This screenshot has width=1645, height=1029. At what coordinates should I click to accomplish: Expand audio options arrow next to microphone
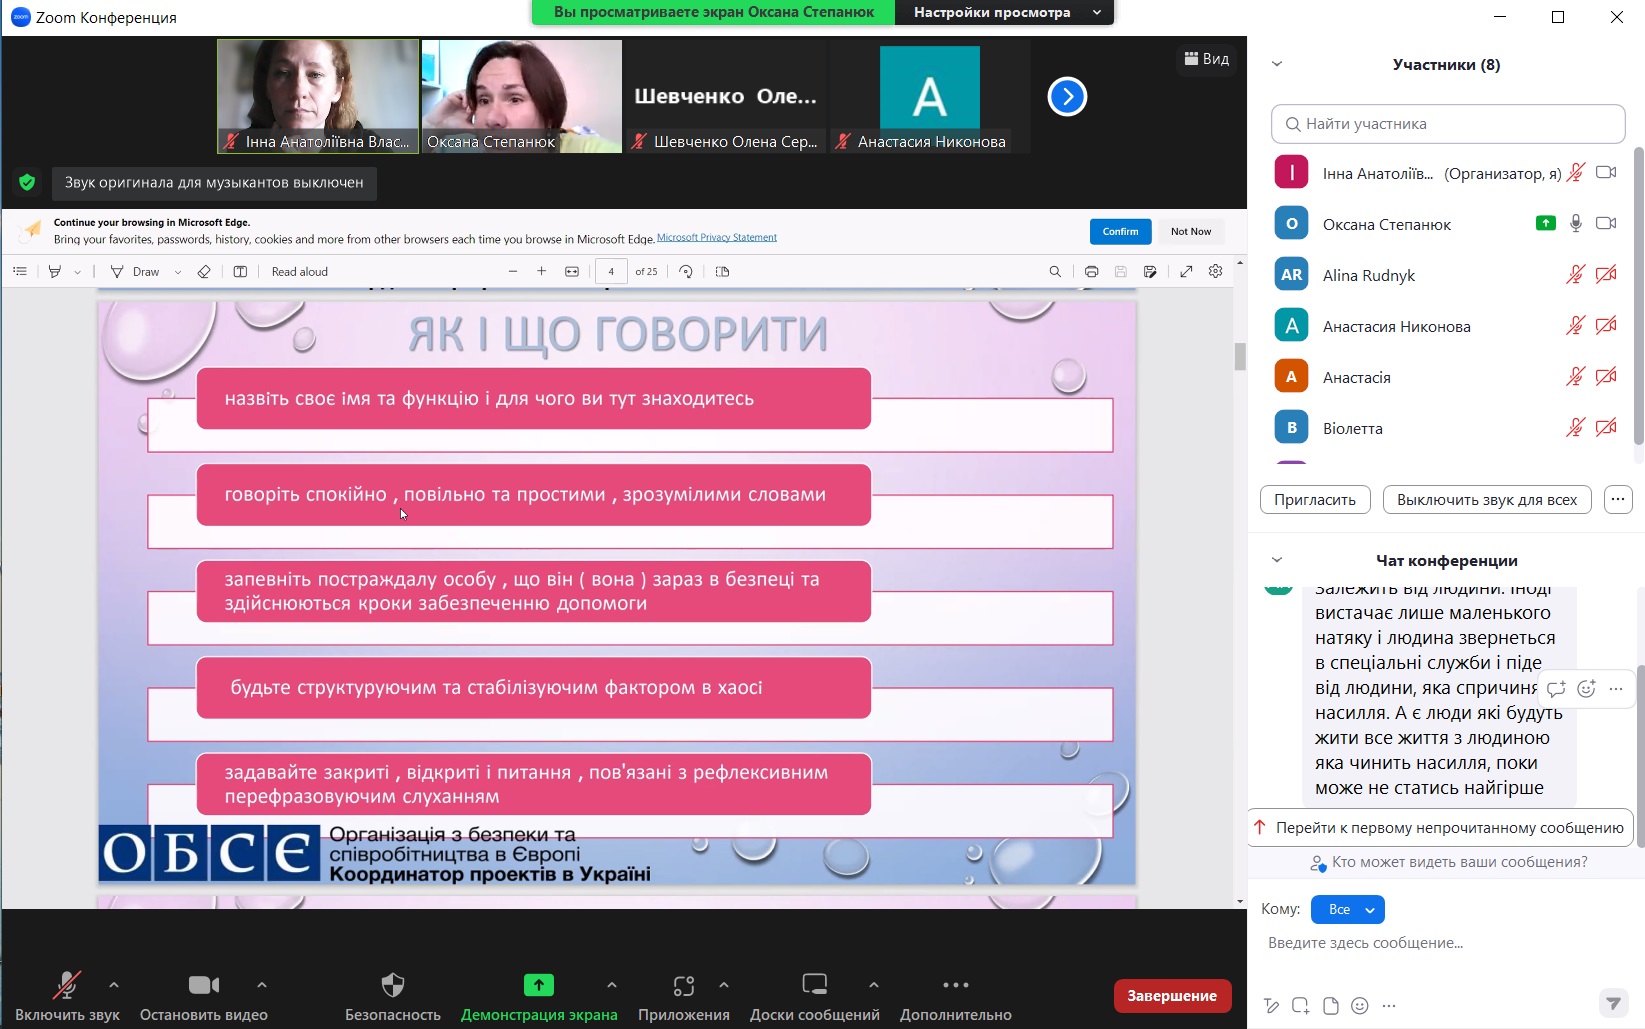114,985
